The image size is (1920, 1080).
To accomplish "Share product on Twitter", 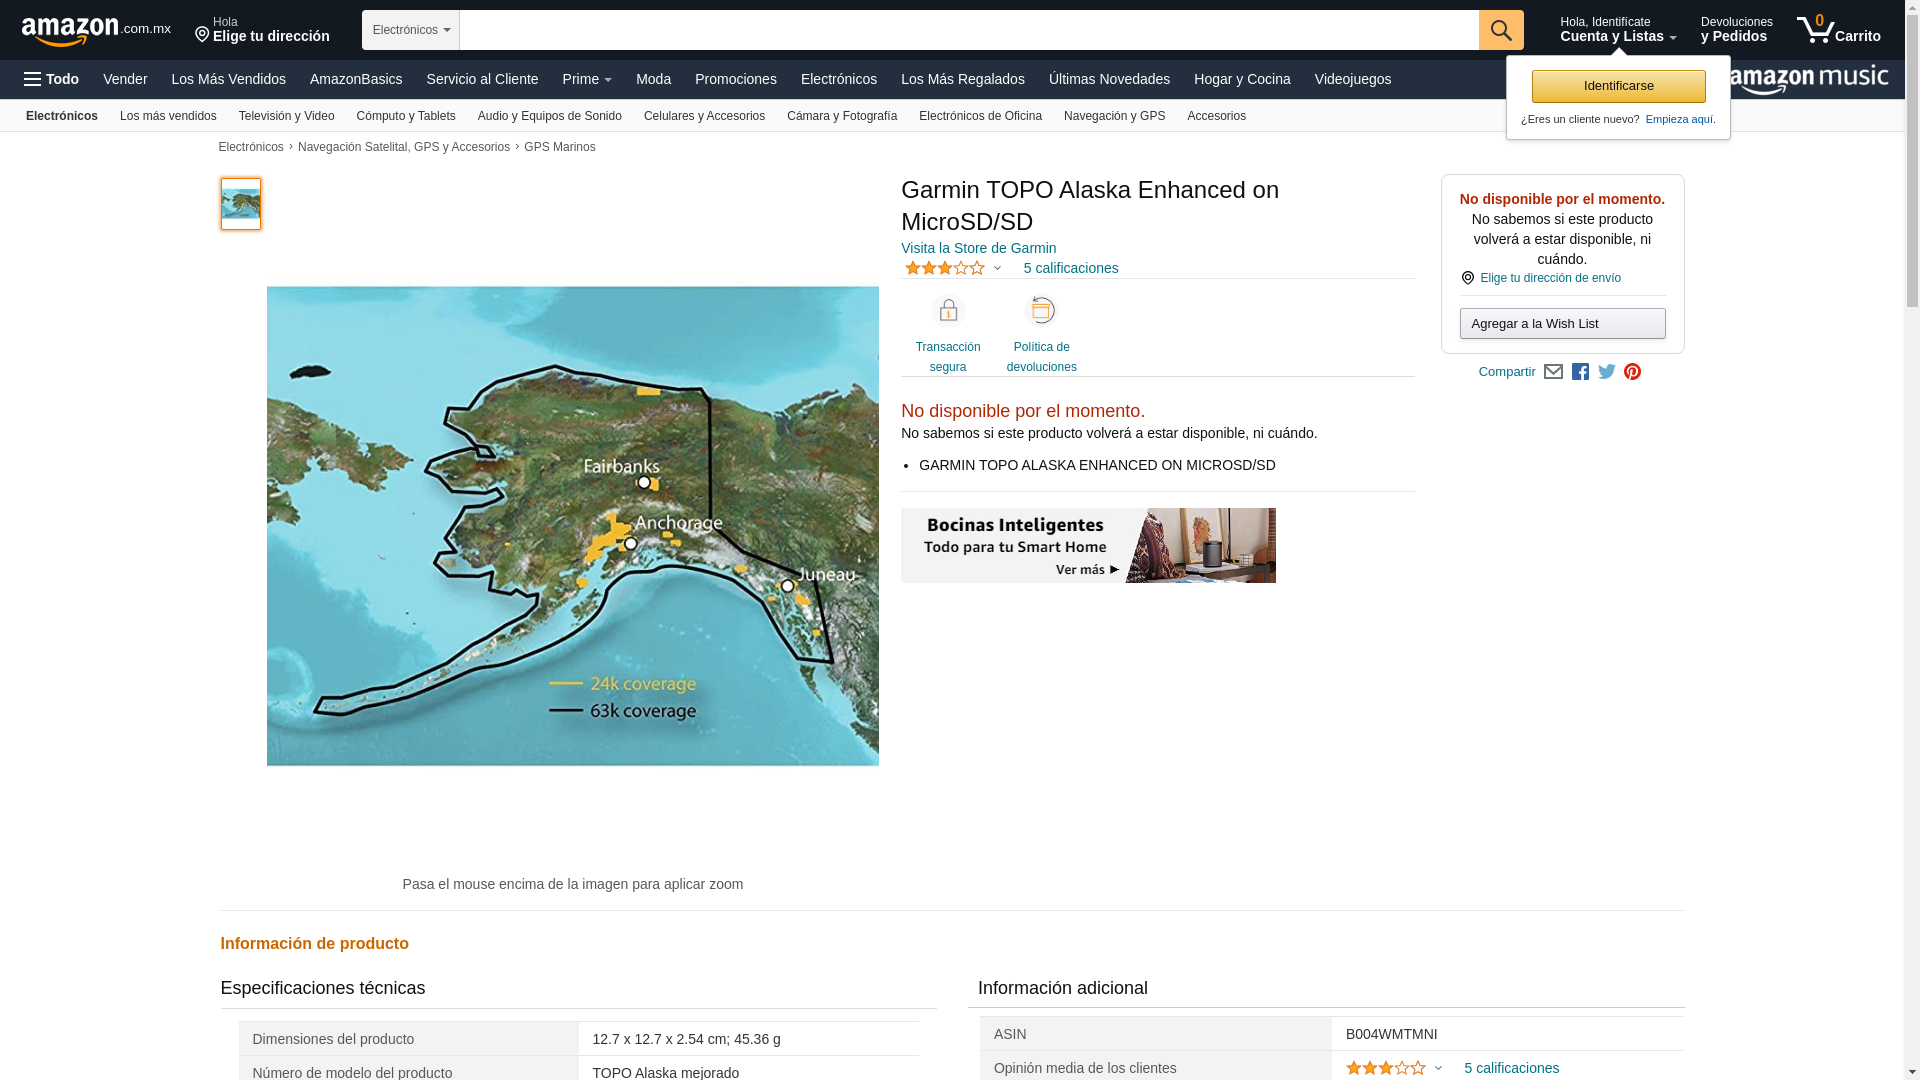I will coord(1607,372).
